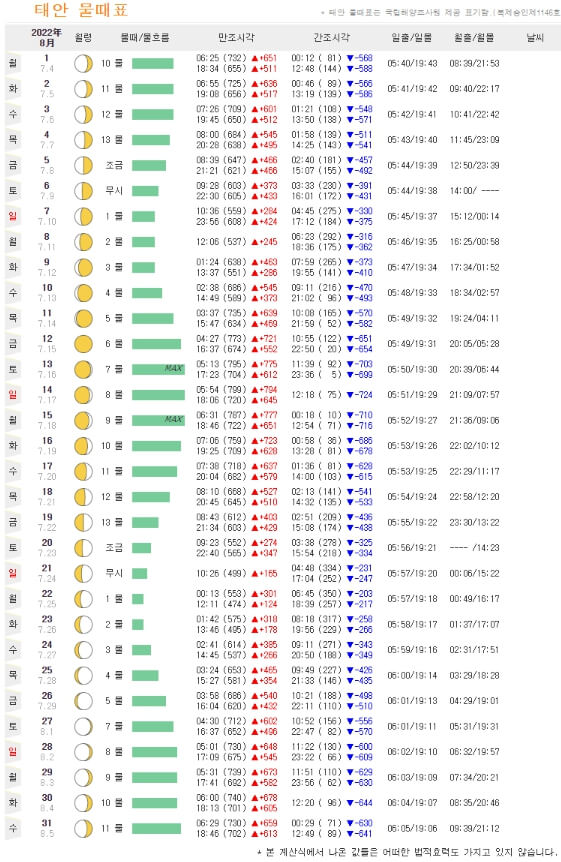Click the low tide time '12:18 ( 75)'
This screenshot has height=862, width=561.
click(x=317, y=395)
